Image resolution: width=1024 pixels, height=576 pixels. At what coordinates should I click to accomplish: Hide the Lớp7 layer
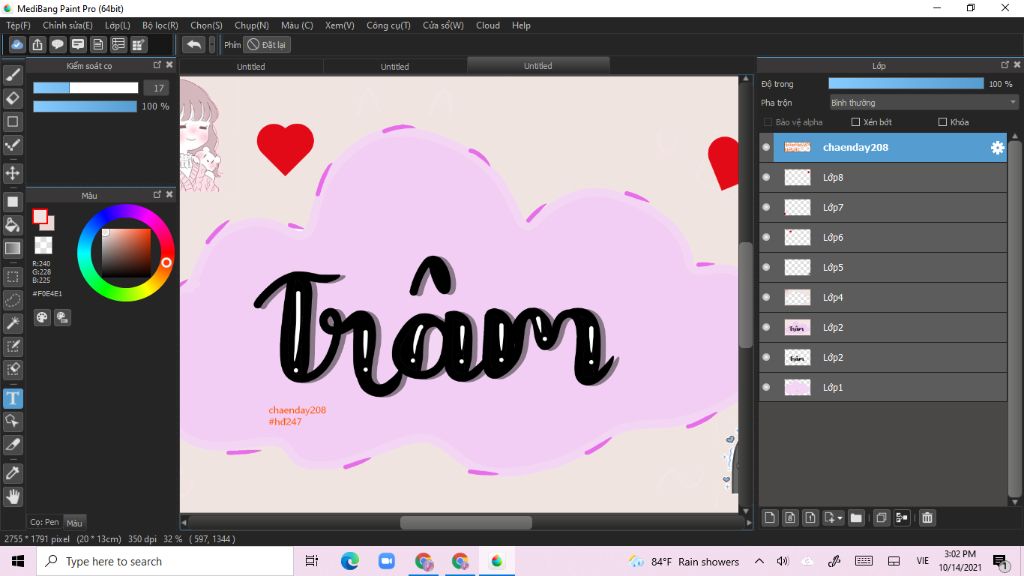tap(766, 207)
